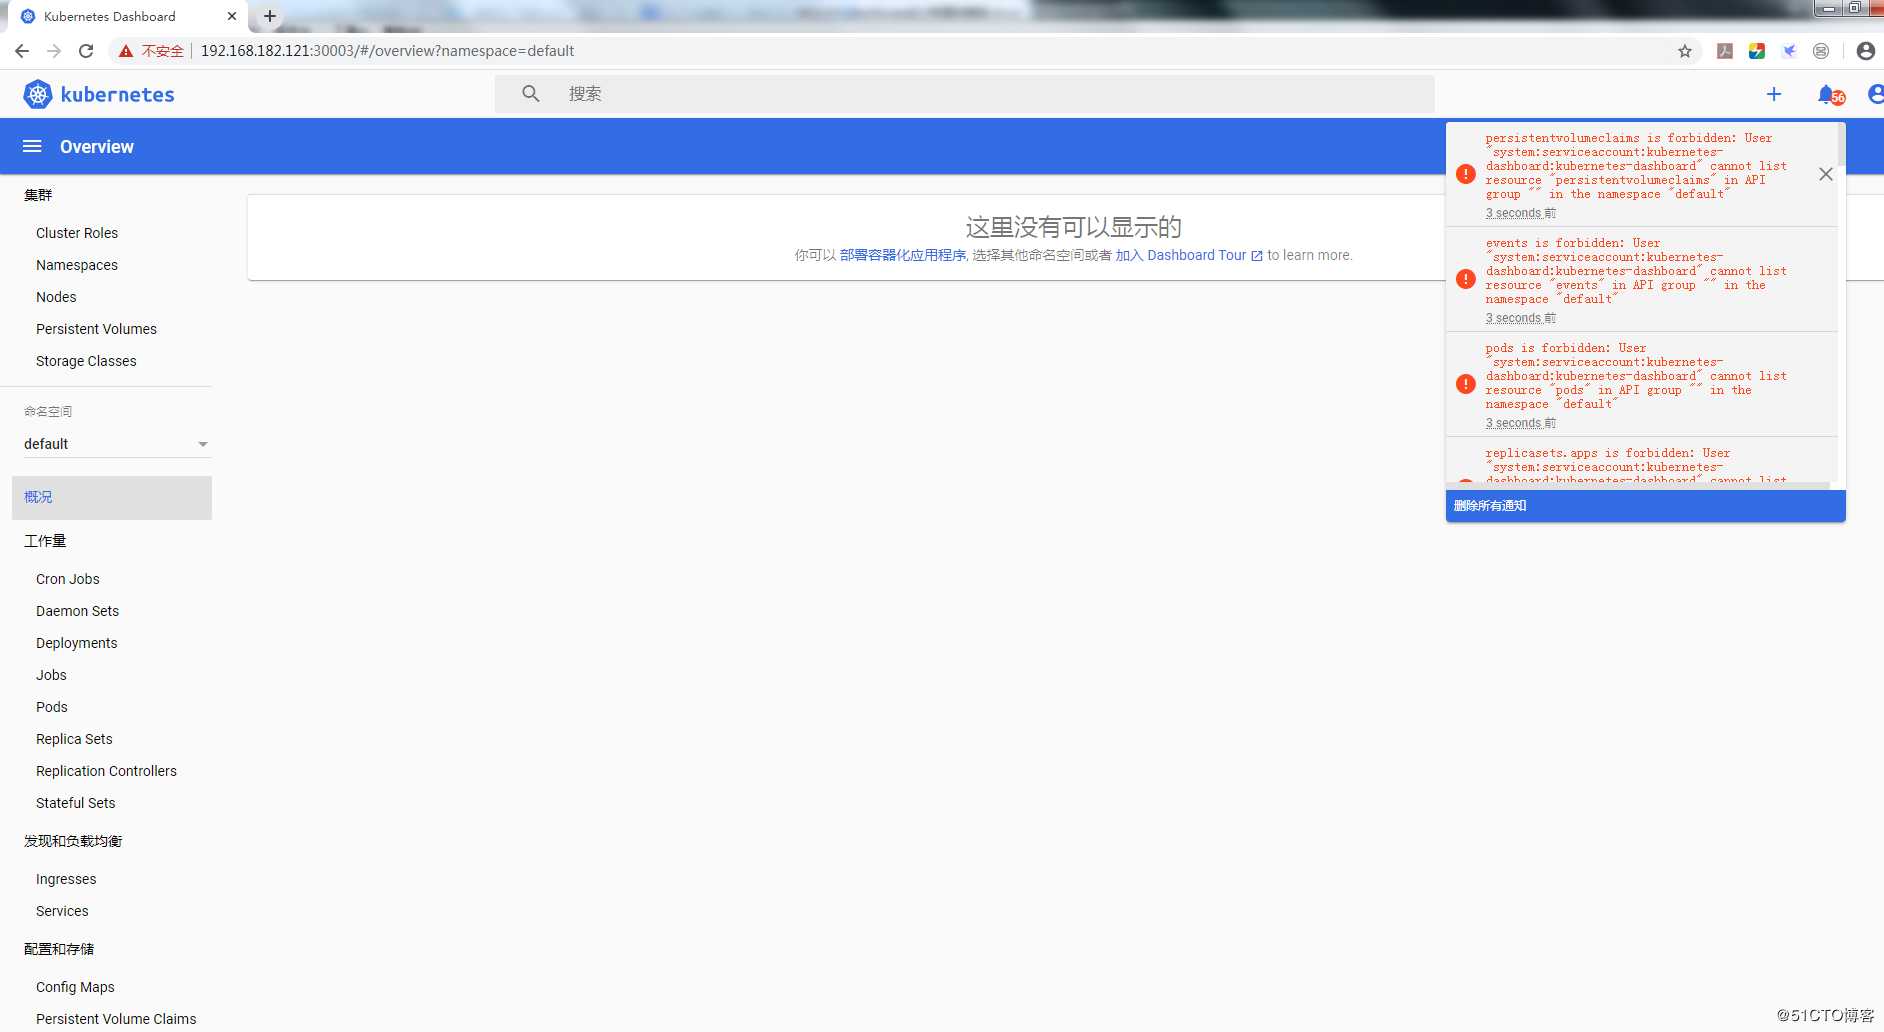
Task: Open Namespaces in sidebar
Action: click(77, 265)
